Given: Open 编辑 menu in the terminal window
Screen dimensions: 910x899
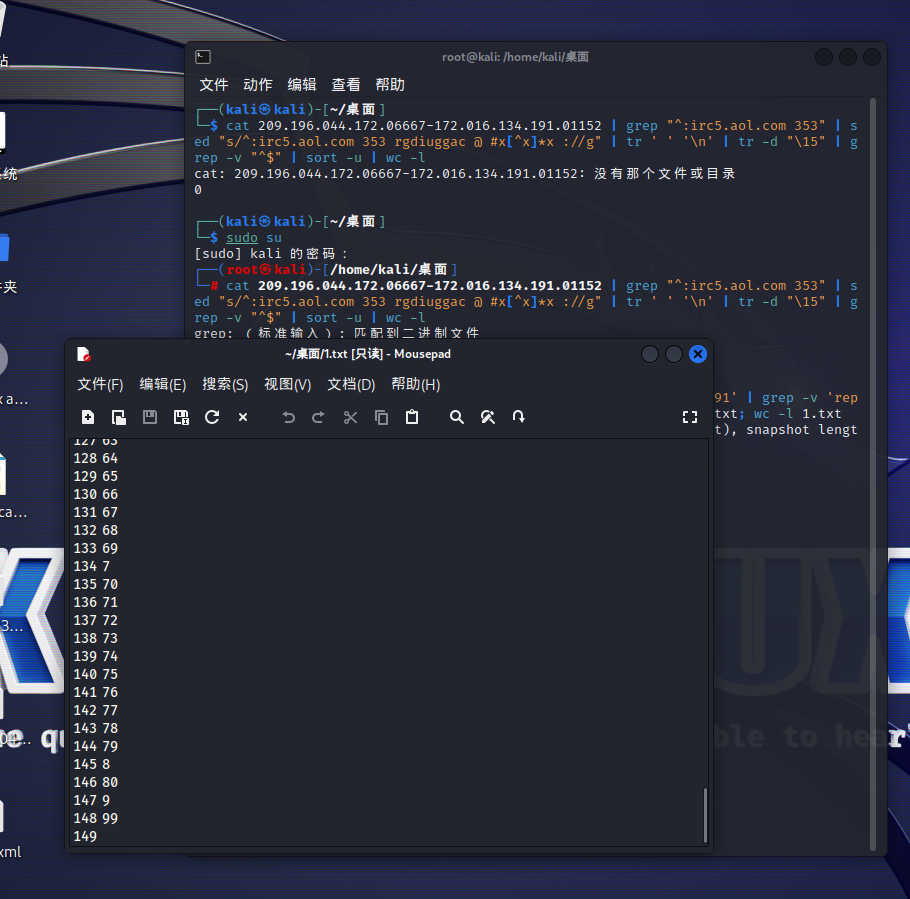Looking at the screenshot, I should 302,85.
